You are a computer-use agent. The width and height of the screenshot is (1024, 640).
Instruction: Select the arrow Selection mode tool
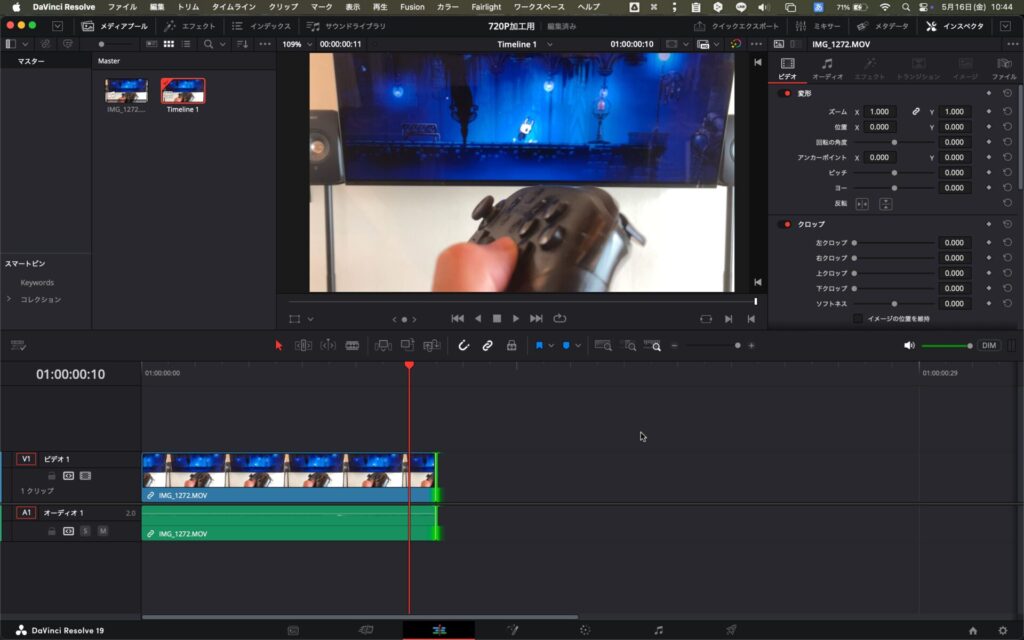click(279, 345)
